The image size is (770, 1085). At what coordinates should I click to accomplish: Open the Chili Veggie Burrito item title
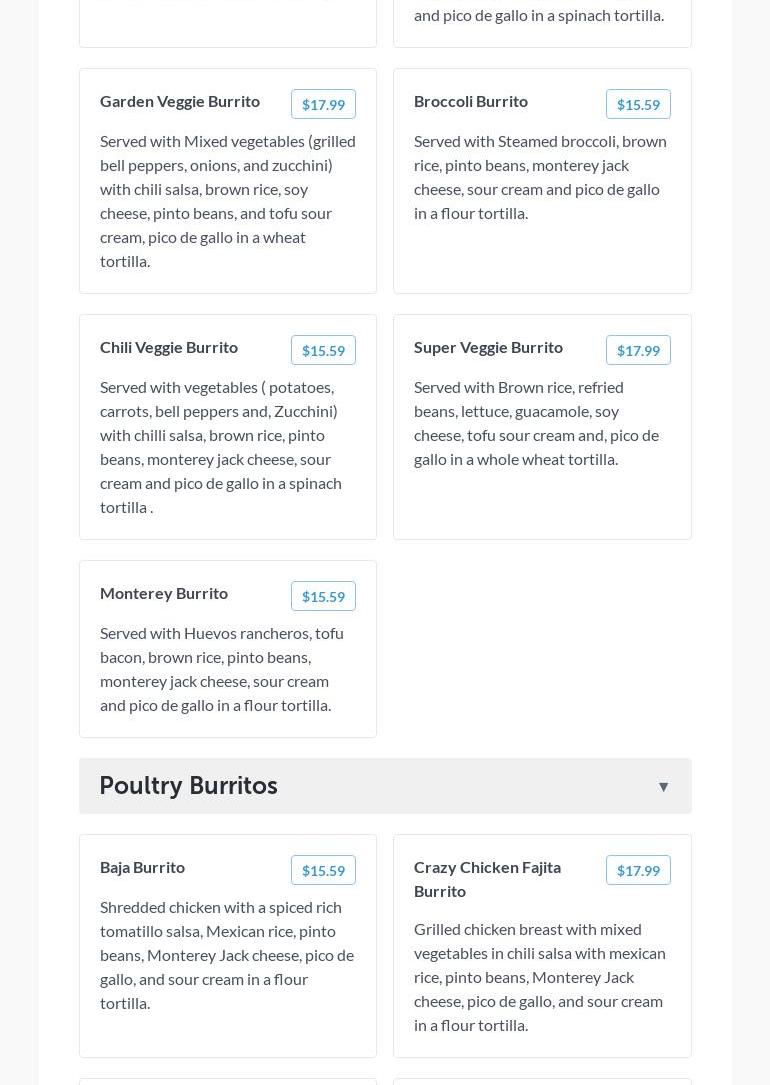tap(169, 347)
